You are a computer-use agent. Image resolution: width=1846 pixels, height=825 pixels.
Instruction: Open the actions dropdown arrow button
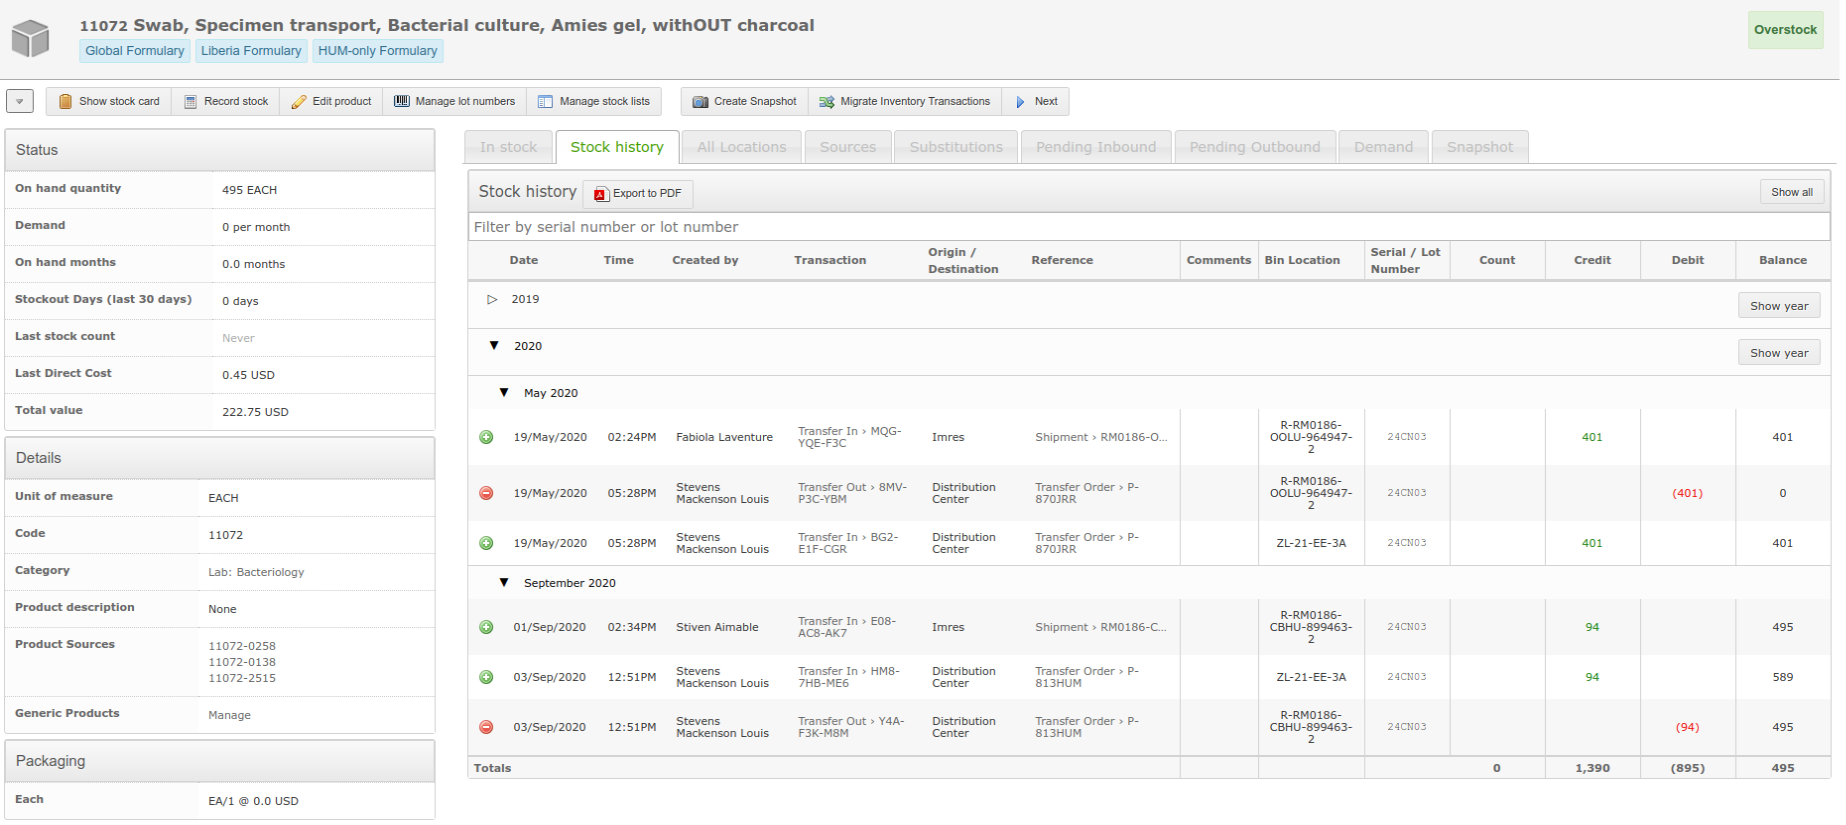pos(20,101)
